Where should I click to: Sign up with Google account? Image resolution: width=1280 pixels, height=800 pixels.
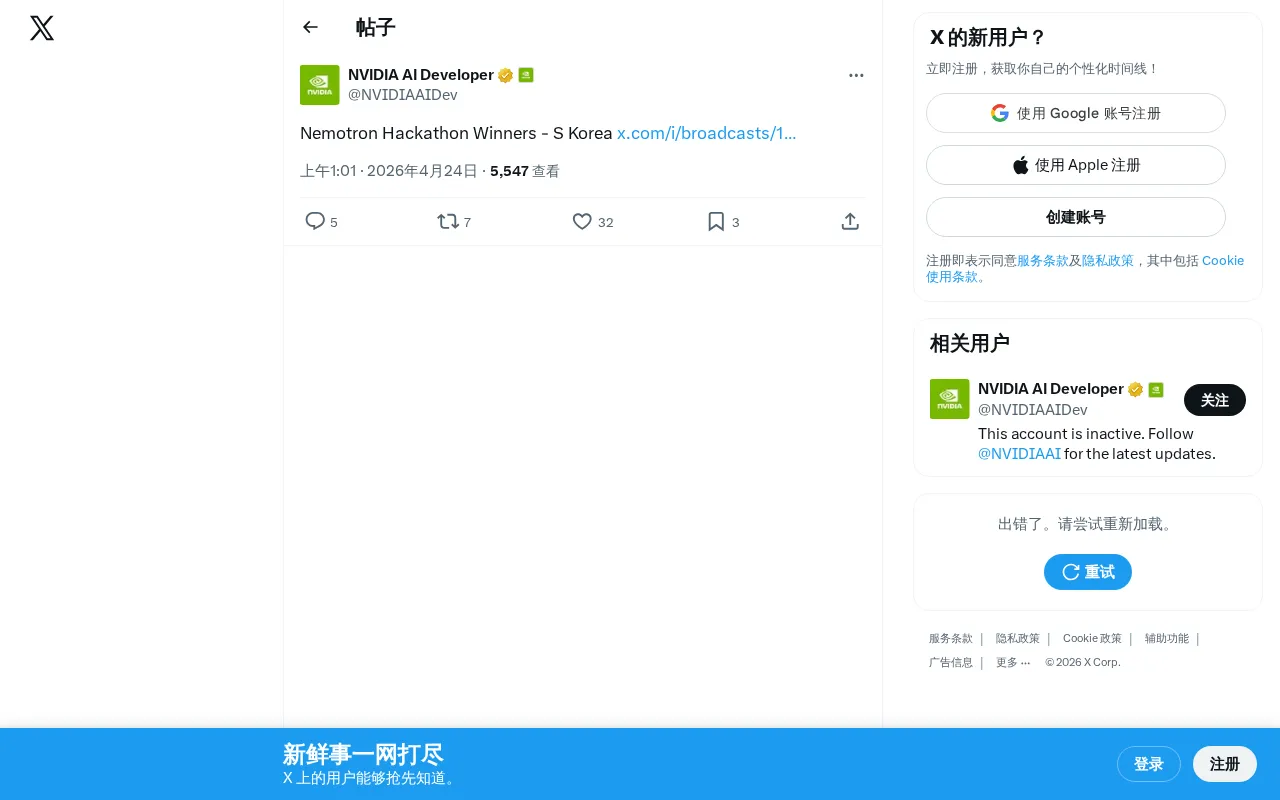coord(1076,113)
